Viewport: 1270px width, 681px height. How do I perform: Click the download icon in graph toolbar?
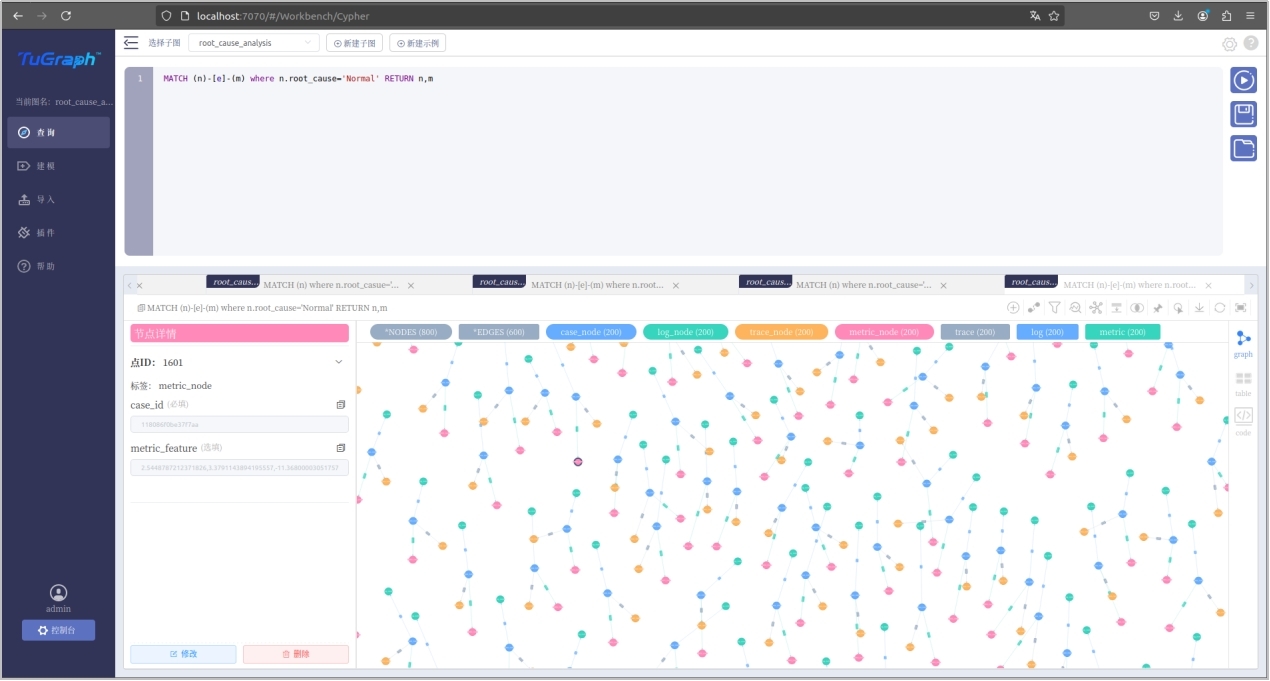point(1199,308)
